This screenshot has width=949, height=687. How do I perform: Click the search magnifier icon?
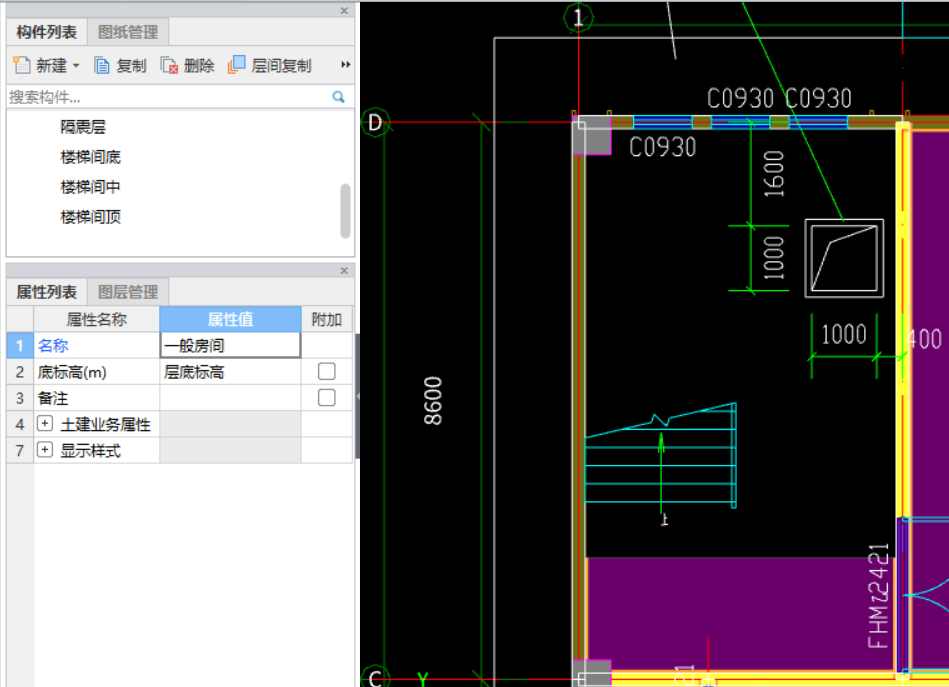tap(339, 97)
